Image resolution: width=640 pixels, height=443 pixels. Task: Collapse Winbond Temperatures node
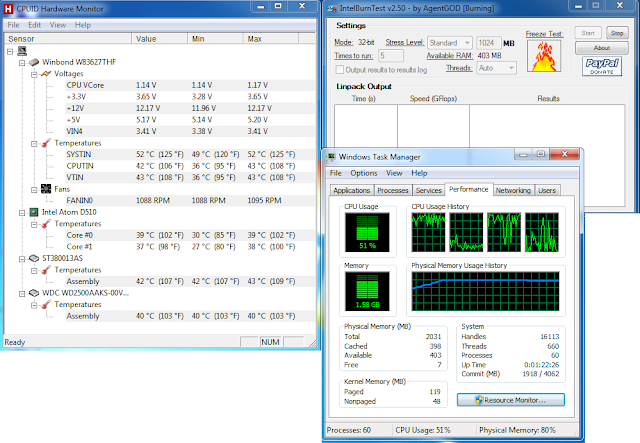(34, 144)
